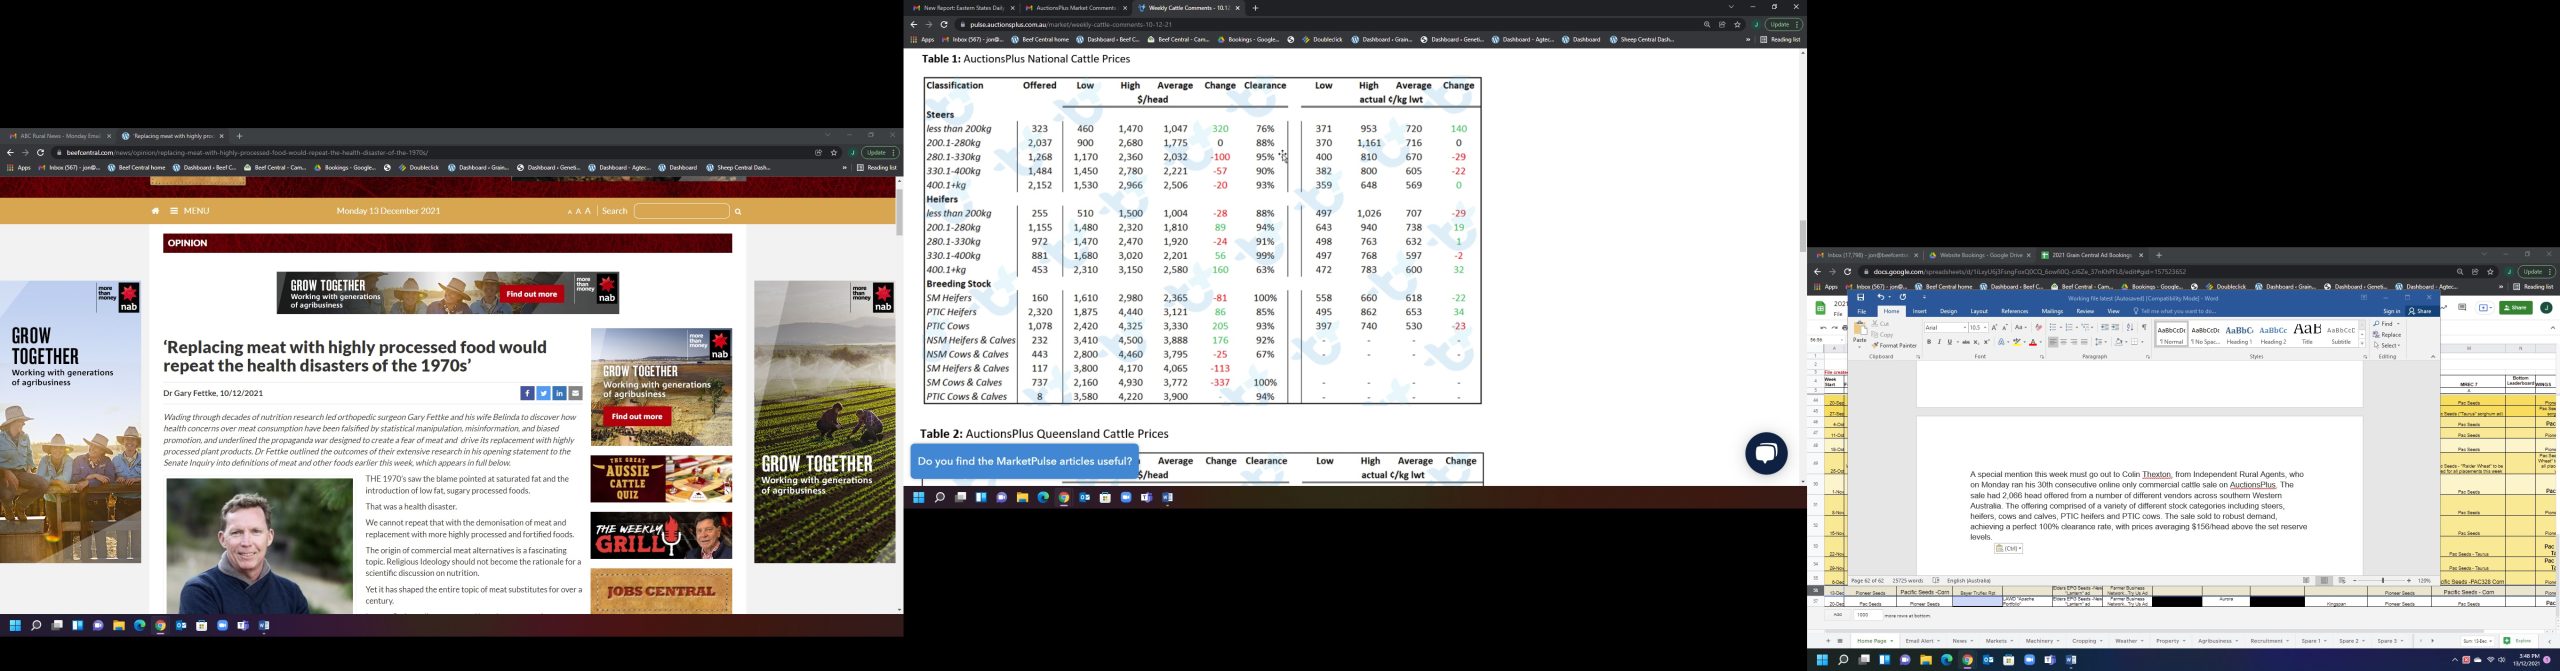Click Replace in Word's Editing group
The height and width of the screenshot is (671, 2560).
pyautogui.click(x=2387, y=335)
